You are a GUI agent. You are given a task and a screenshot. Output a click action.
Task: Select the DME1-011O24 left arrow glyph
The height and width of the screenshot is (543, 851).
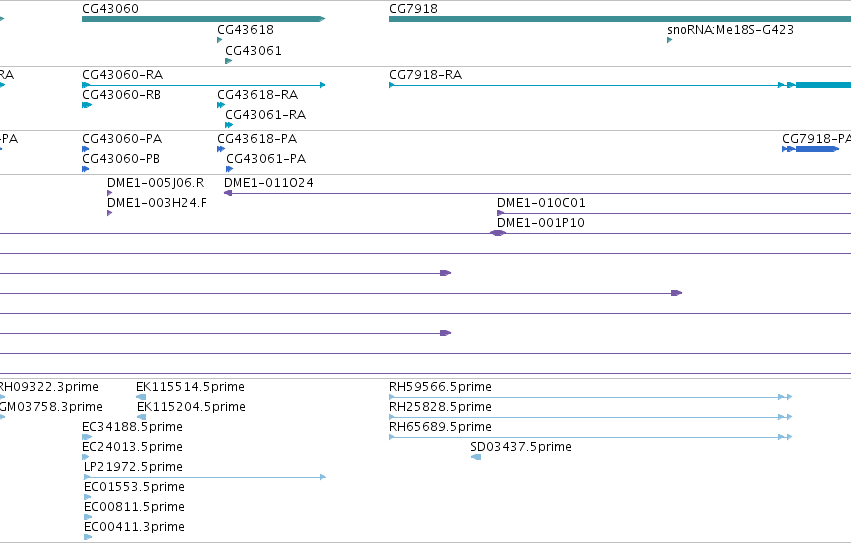pyautogui.click(x=228, y=193)
